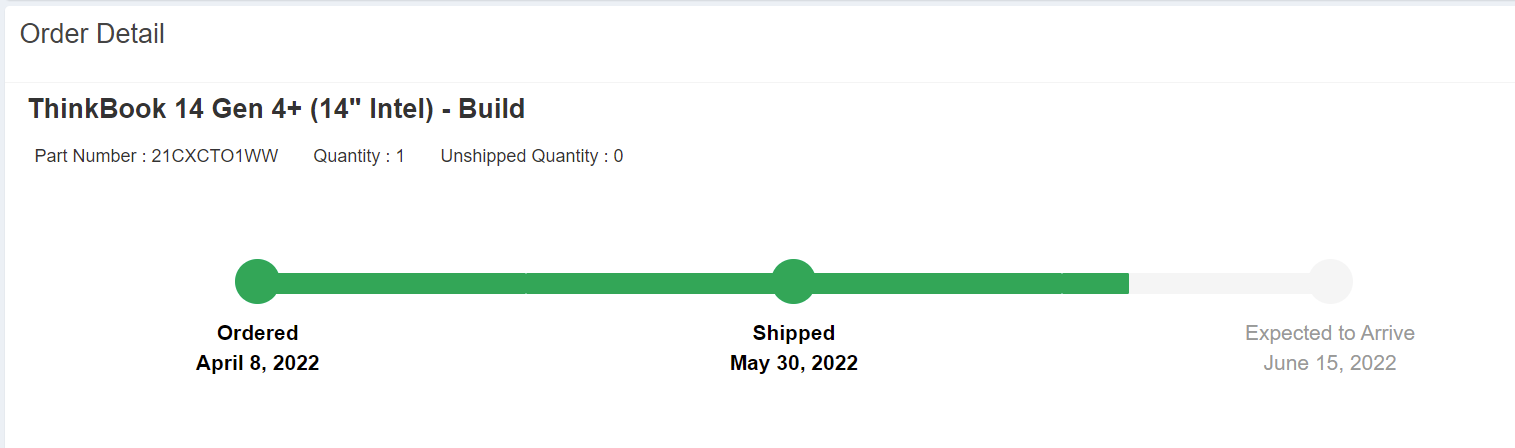Viewport: 1515px width, 448px height.
Task: Click the gray unfilled progress bar portion
Action: (x=1220, y=282)
